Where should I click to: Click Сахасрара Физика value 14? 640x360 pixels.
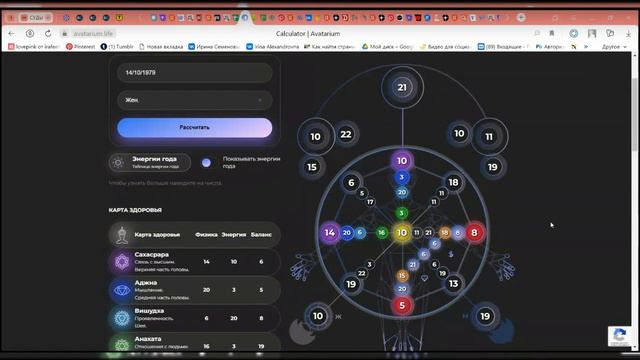(x=207, y=262)
